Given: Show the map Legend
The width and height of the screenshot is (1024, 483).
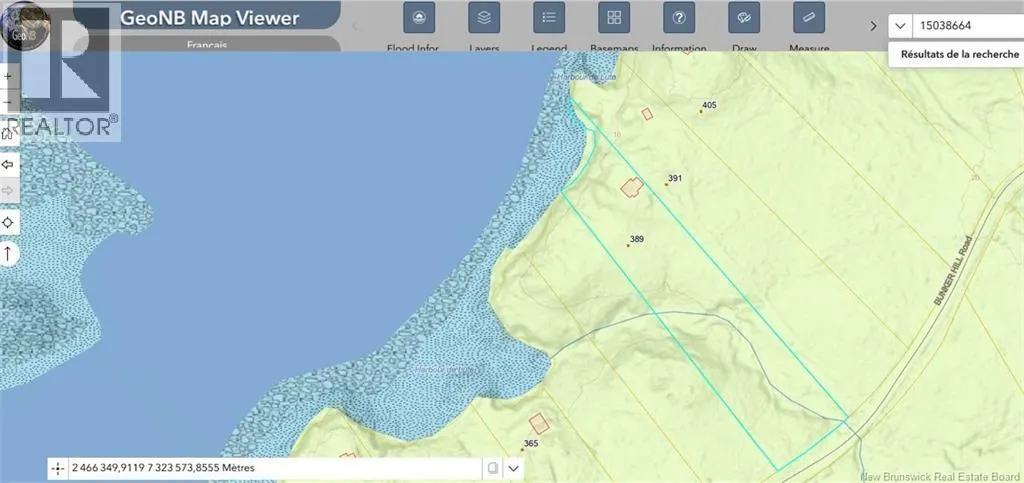Looking at the screenshot, I should point(549,18).
